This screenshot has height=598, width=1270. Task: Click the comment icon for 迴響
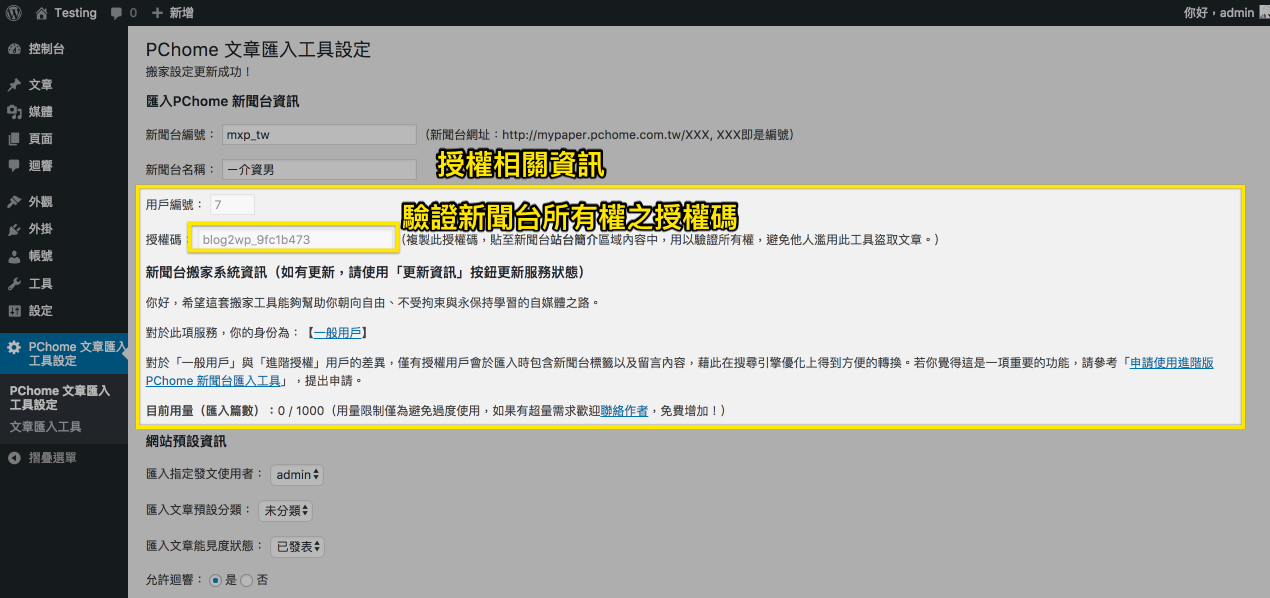point(14,166)
